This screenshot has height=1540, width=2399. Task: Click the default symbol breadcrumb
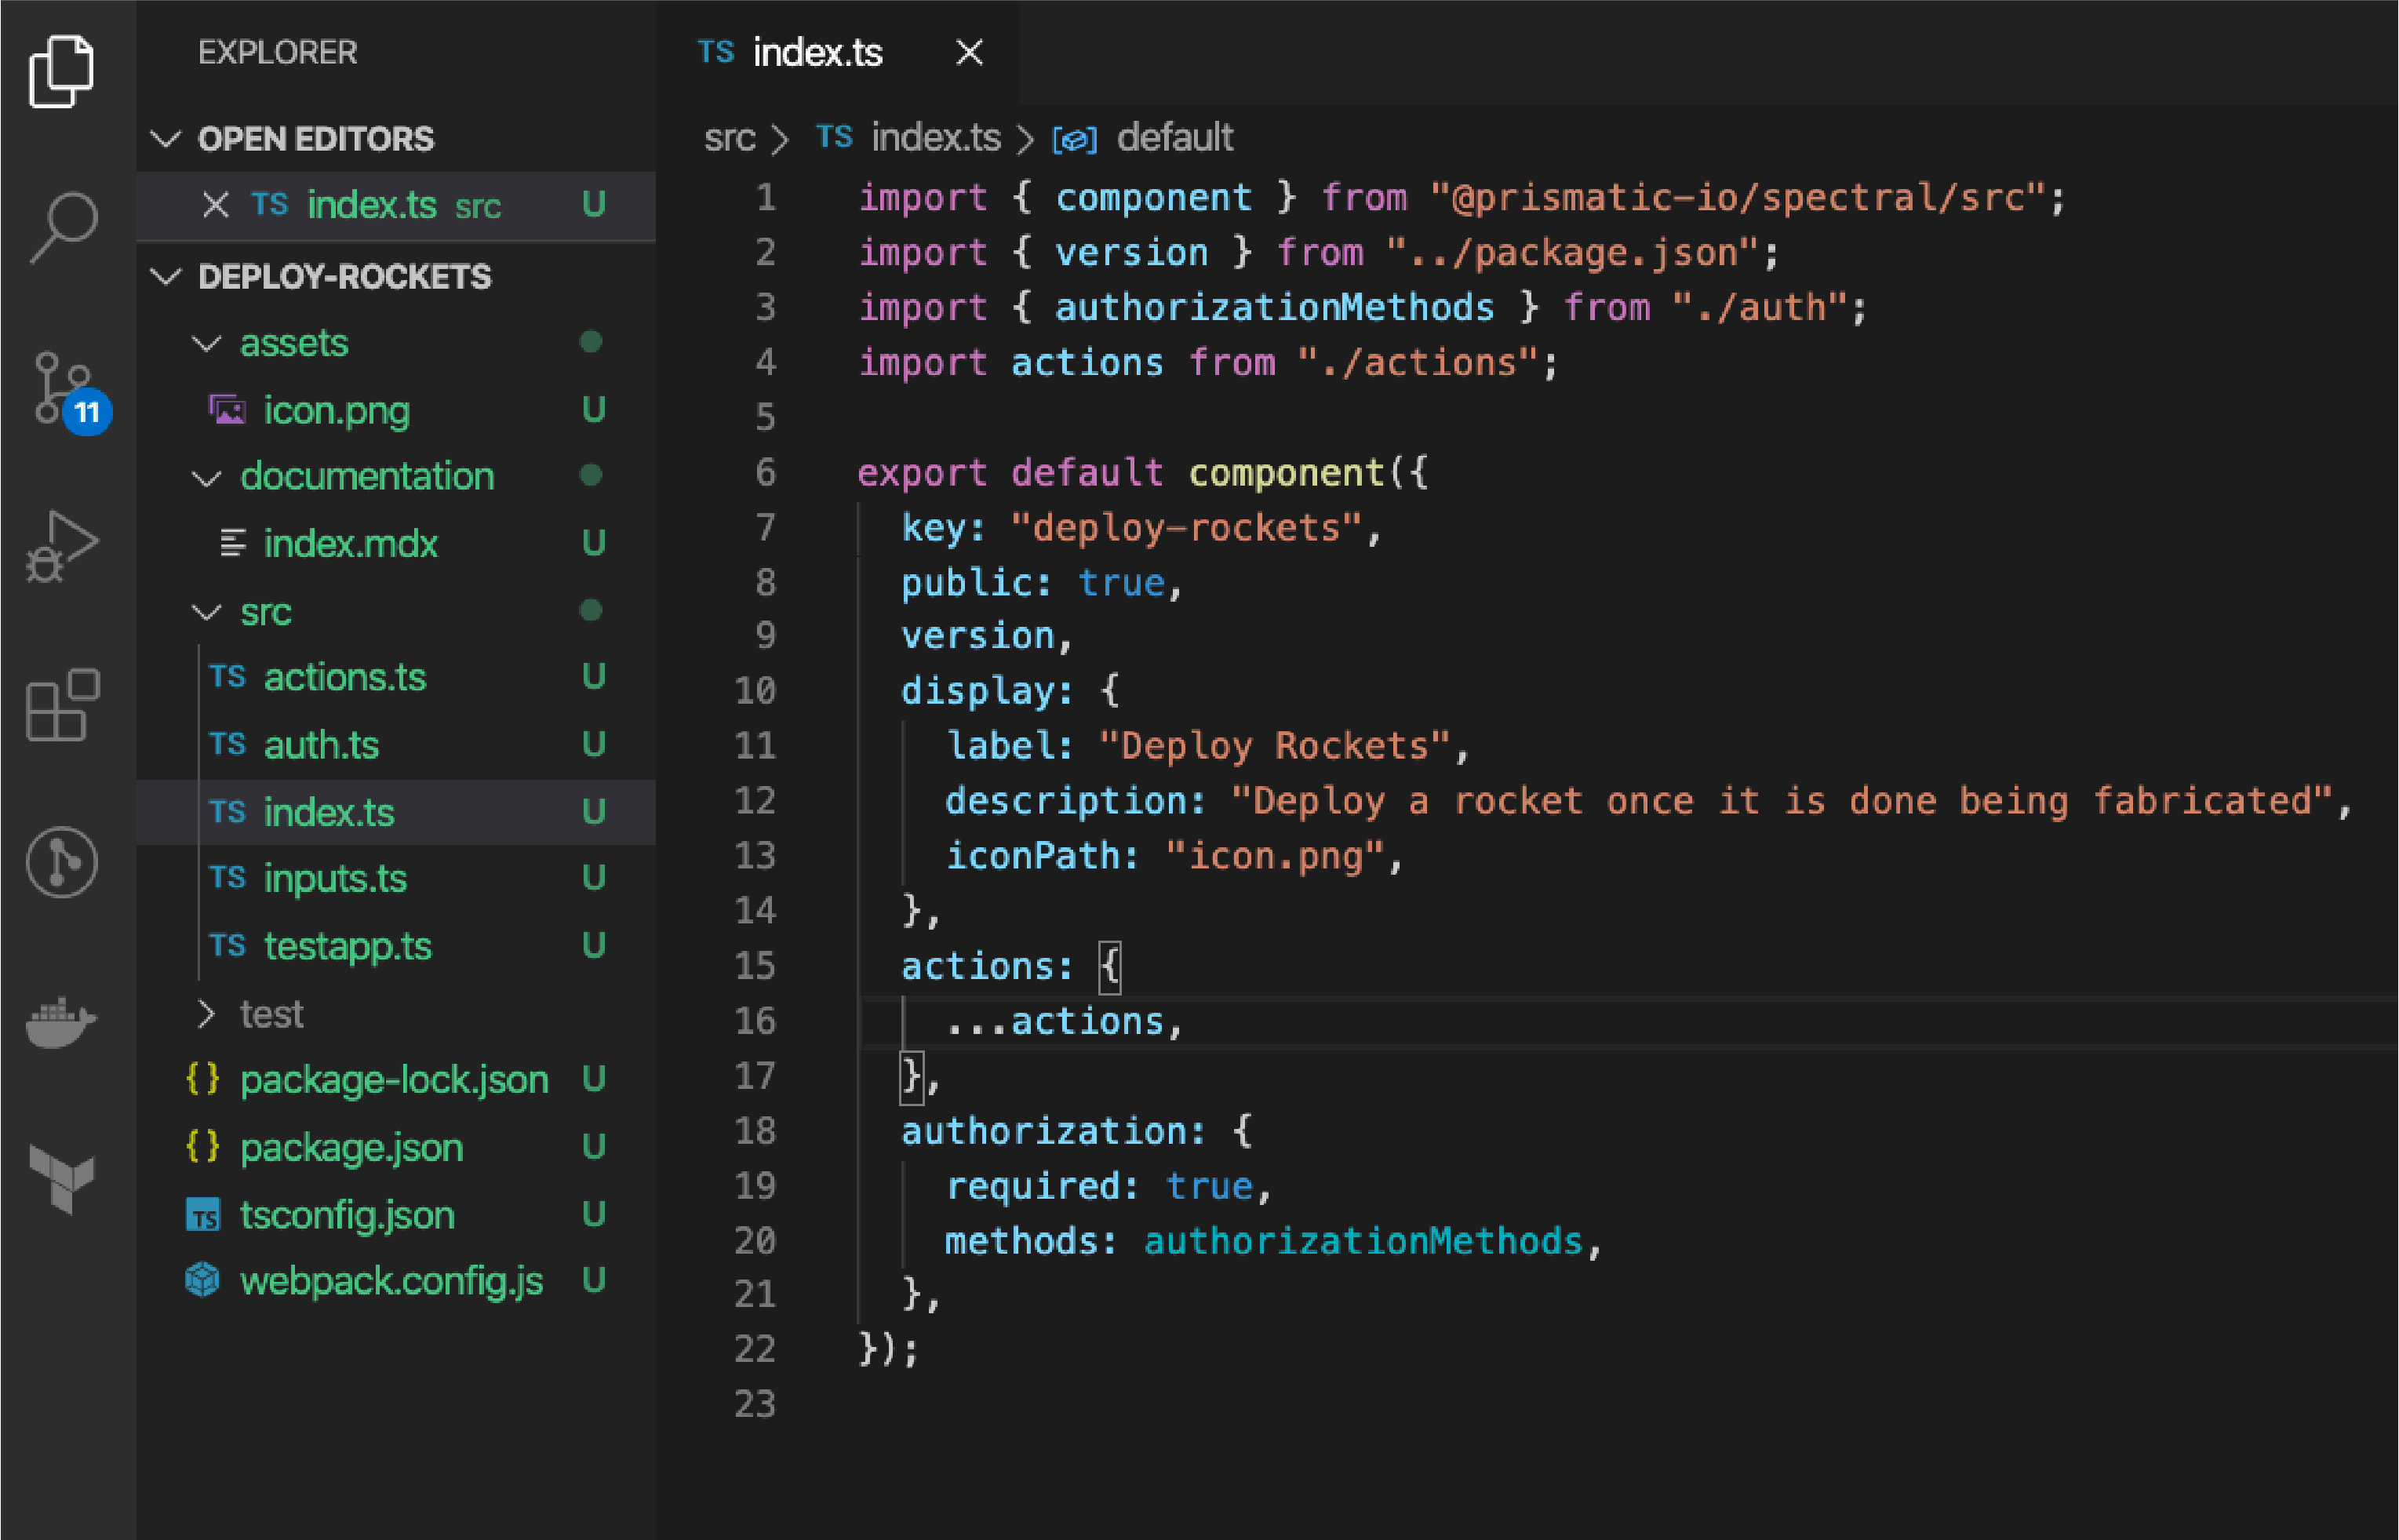1175,138
